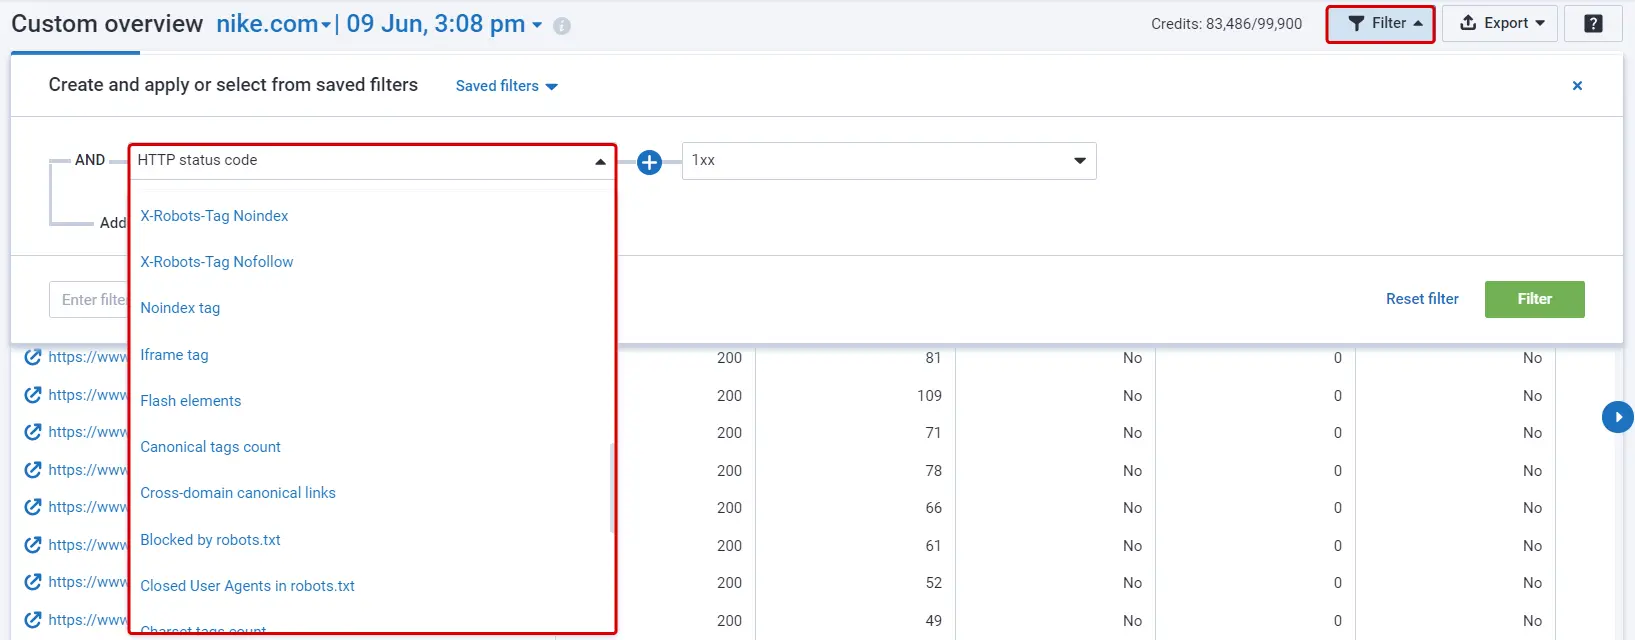Choose Iframe tag from list
Viewport: 1635px width, 640px height.
coord(174,355)
